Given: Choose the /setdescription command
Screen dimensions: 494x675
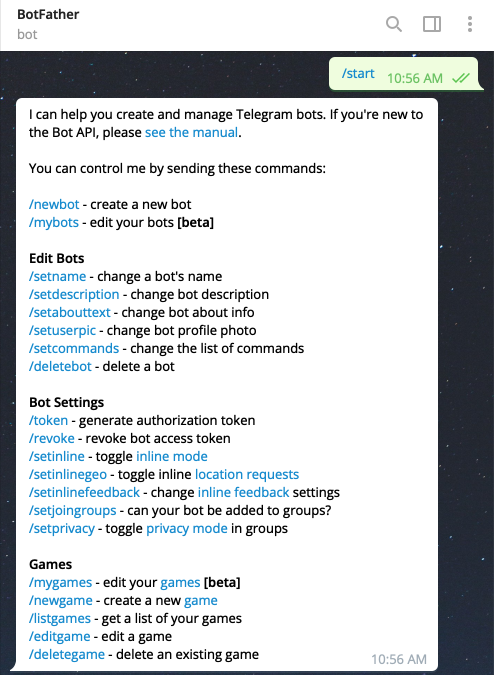Looking at the screenshot, I should point(74,294).
